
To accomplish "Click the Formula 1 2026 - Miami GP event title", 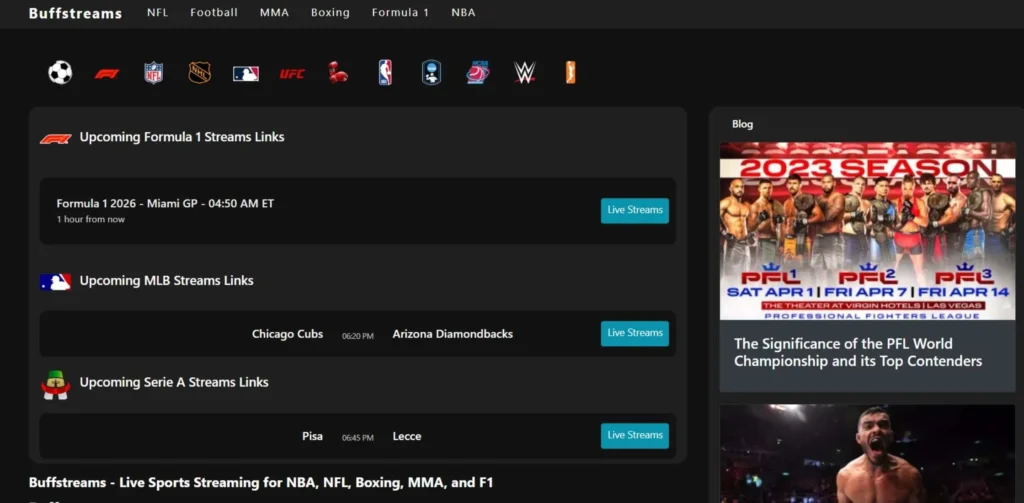I will [x=165, y=203].
